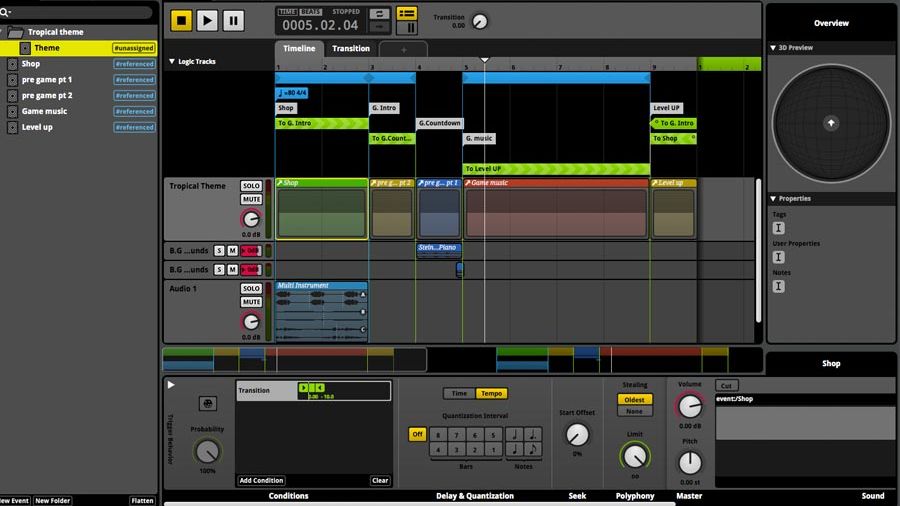Image resolution: width=900 pixels, height=506 pixels.
Task: Open the Timeline tab
Action: pyautogui.click(x=299, y=49)
